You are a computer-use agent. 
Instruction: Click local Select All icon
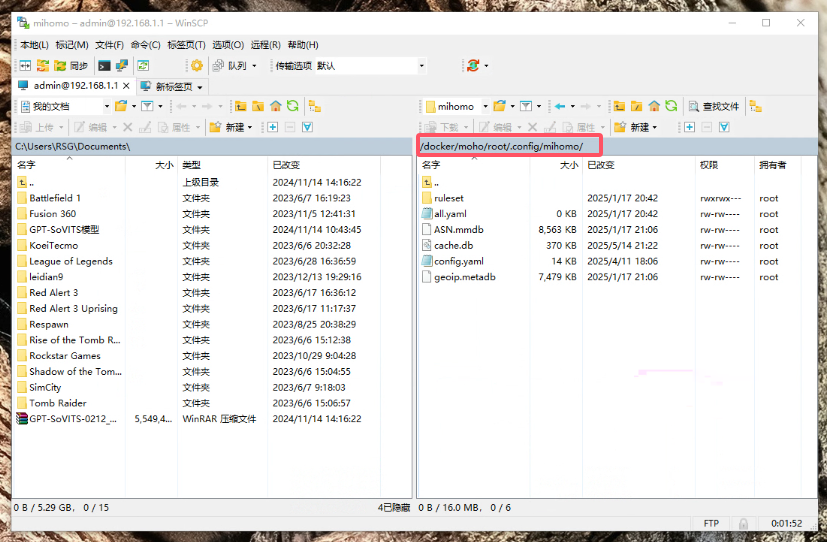[x=307, y=127]
